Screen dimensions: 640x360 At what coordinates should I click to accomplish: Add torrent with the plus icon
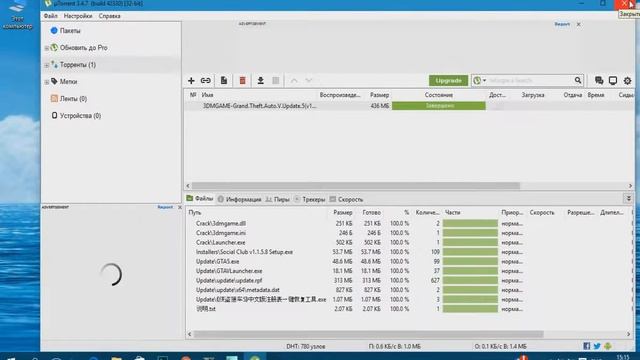[191, 80]
